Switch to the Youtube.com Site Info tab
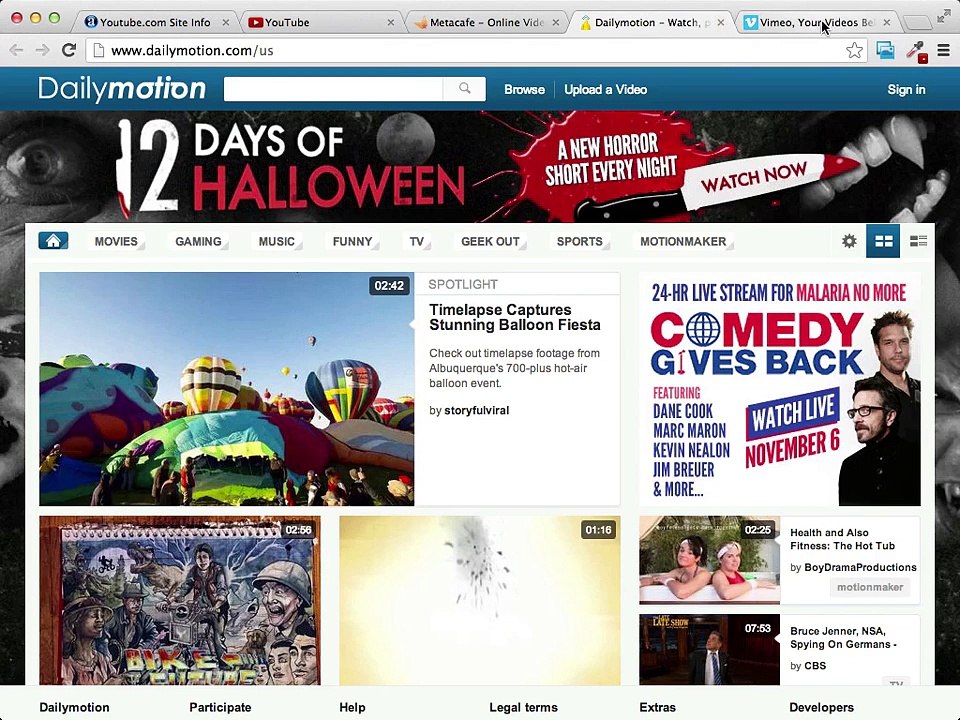 [x=156, y=23]
